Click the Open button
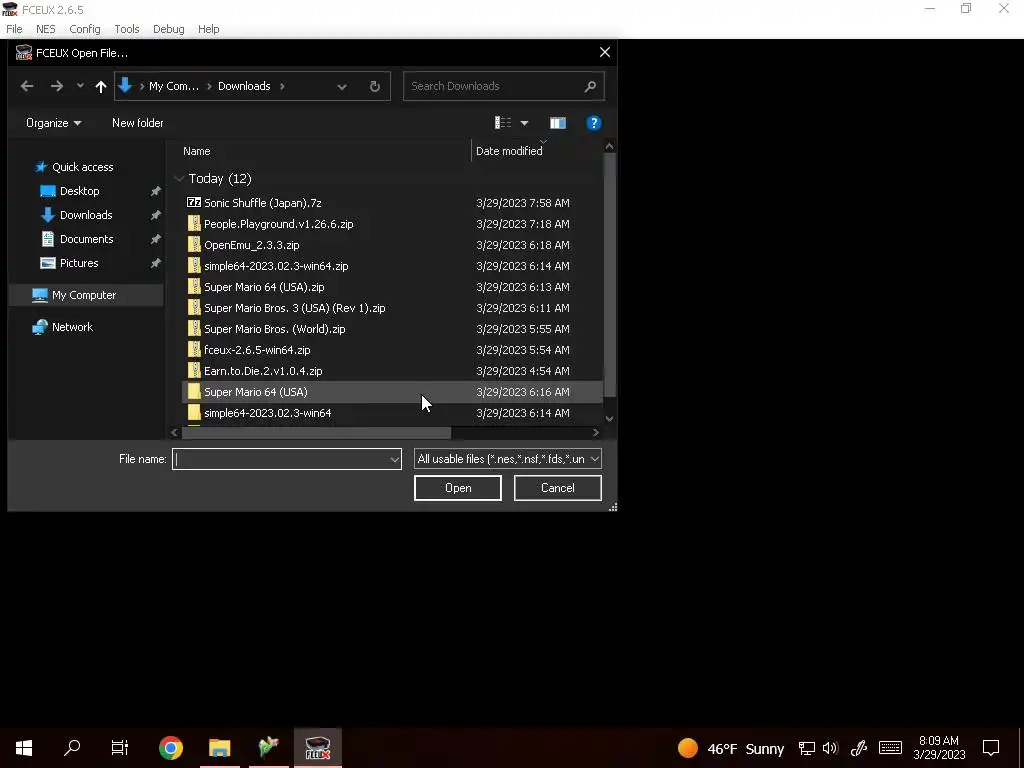This screenshot has width=1024, height=768. tap(458, 488)
